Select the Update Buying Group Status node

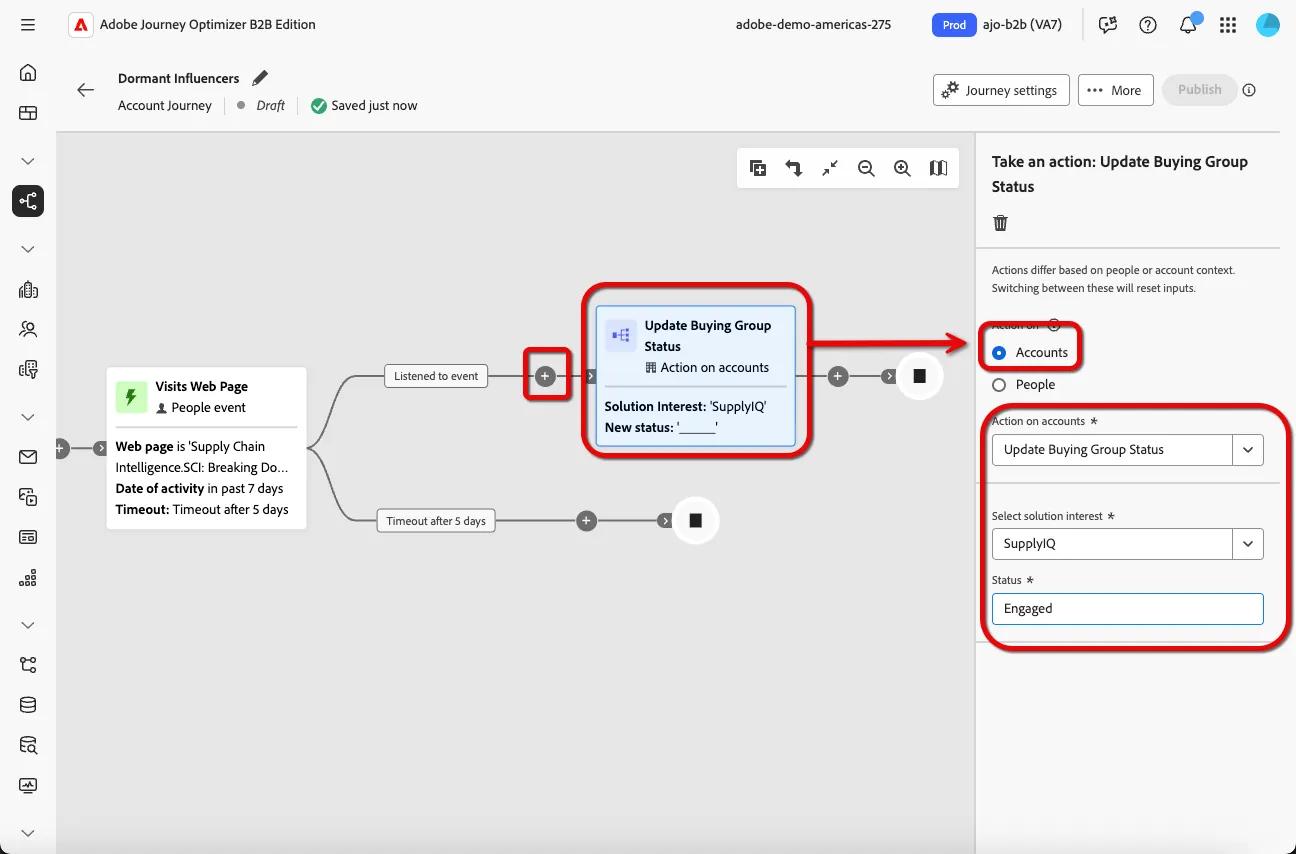pos(695,375)
